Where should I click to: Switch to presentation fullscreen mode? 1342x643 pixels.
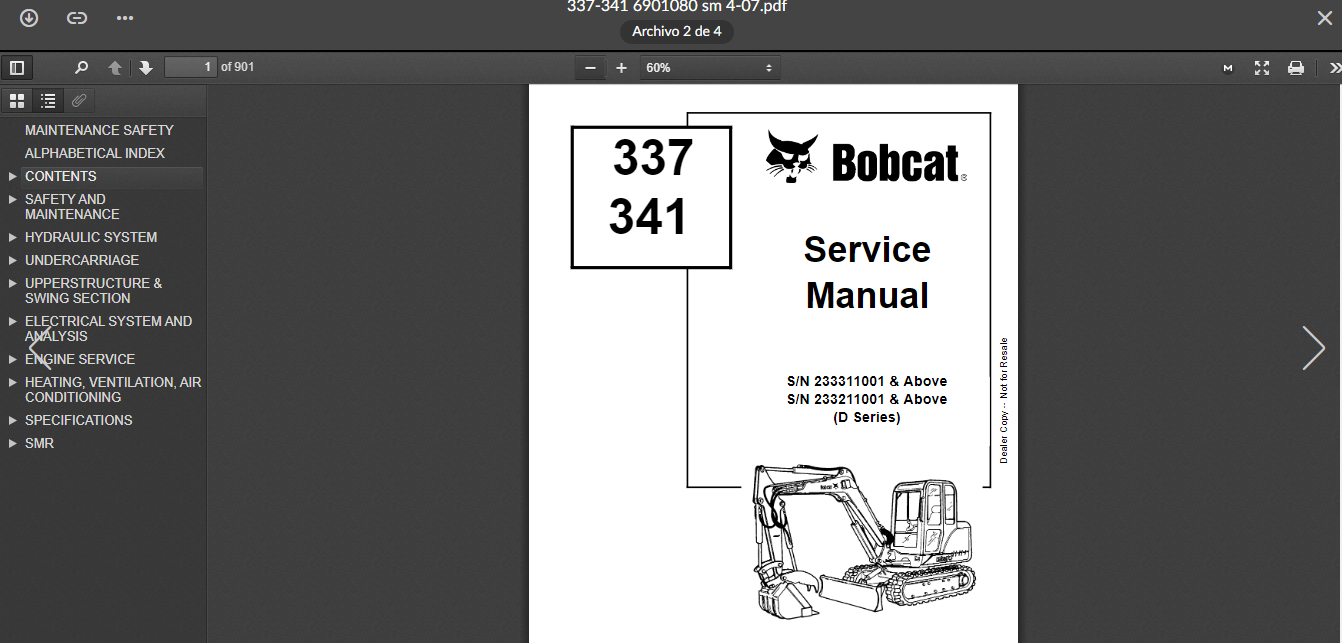[x=1262, y=68]
